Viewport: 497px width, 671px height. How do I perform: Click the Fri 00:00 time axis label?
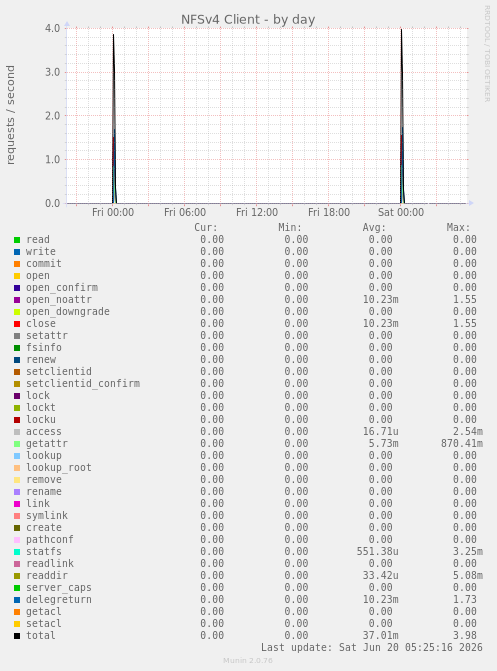tap(113, 212)
